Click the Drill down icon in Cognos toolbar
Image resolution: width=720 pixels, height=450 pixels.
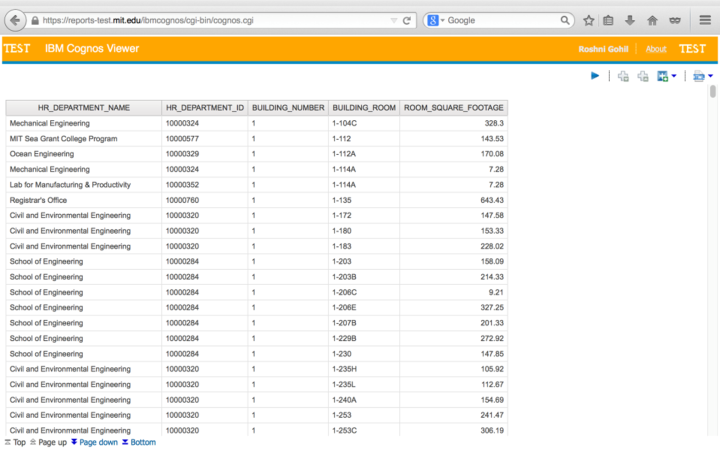coord(623,76)
